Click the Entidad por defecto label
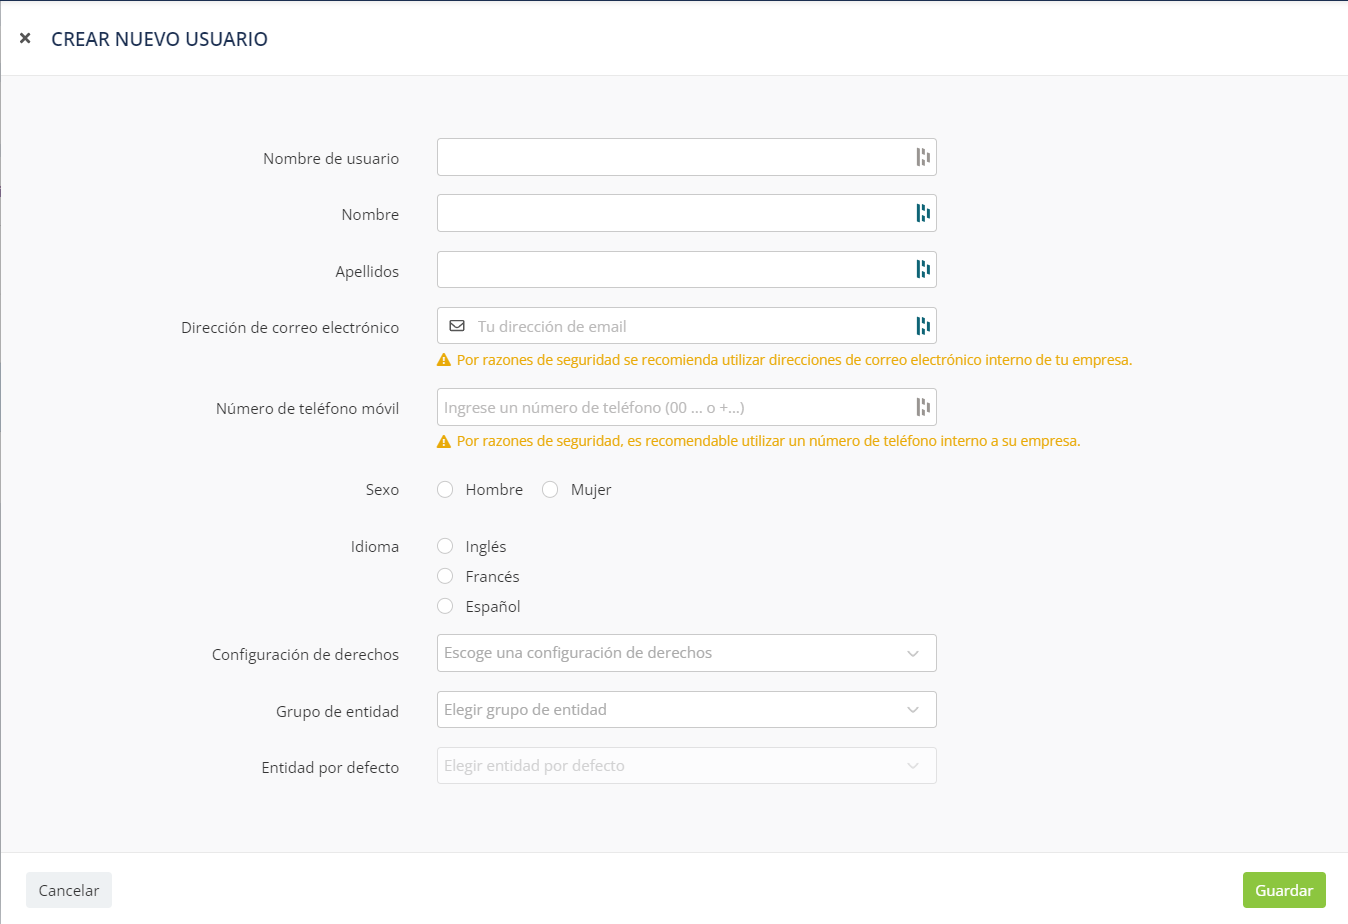The width and height of the screenshot is (1348, 924). tap(330, 767)
